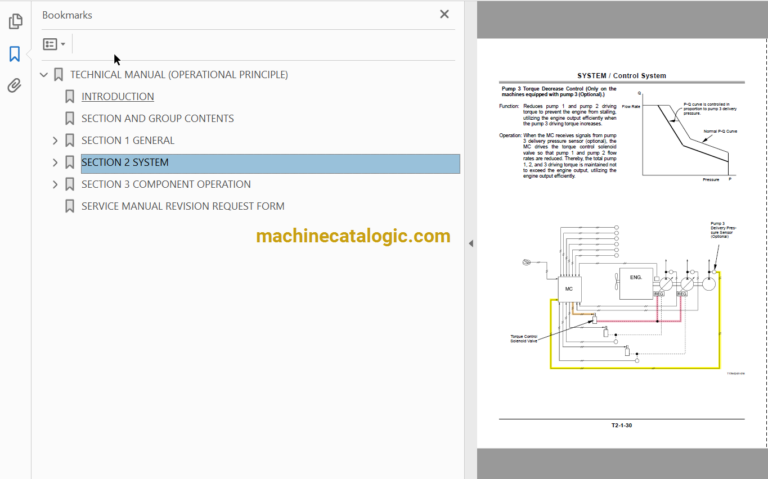Select SECTION 1 GENERAL bookmark text
This screenshot has height=479, width=768.
(128, 141)
